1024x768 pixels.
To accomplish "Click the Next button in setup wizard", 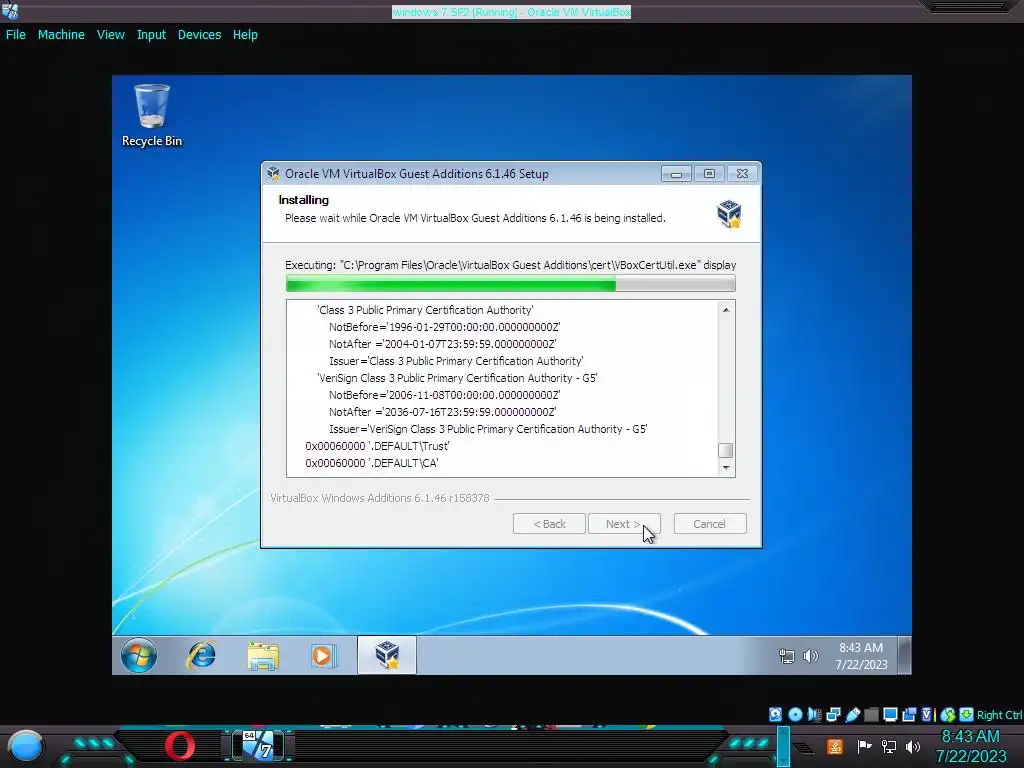I will 624,524.
